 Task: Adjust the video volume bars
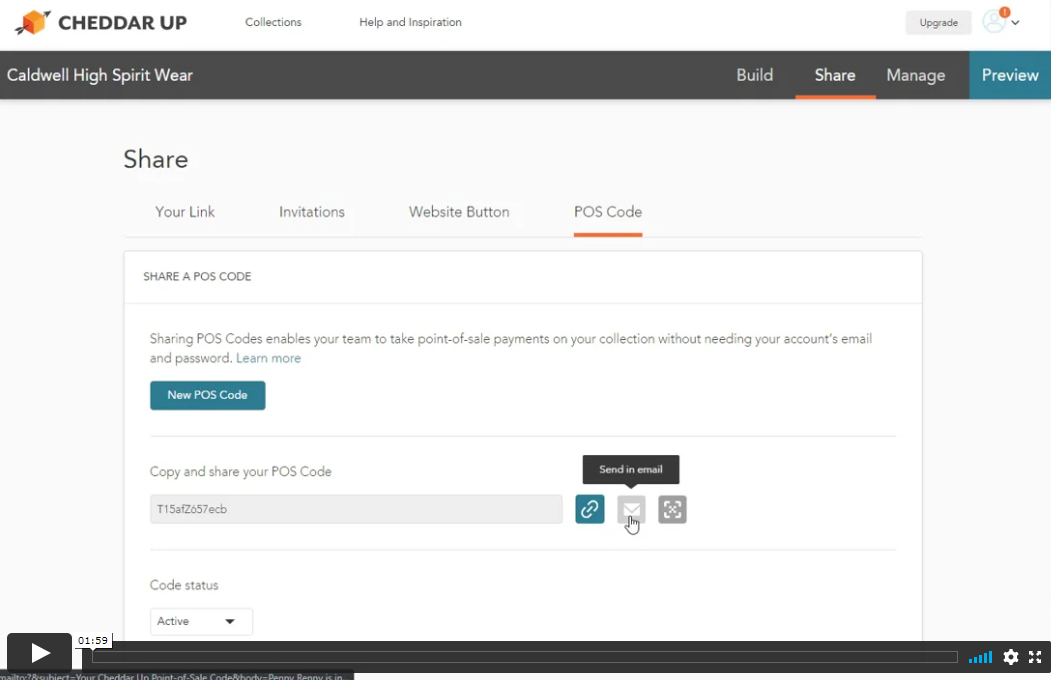coord(980,657)
